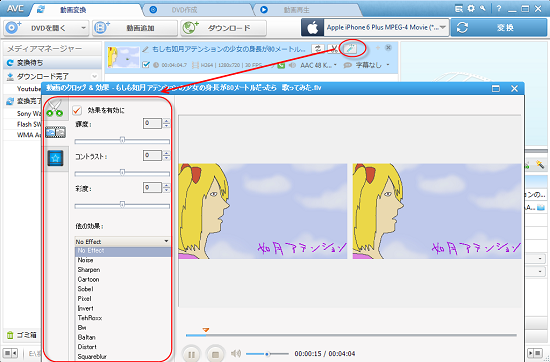
Task: Click the ダウンロード button
Action: (x=223, y=28)
